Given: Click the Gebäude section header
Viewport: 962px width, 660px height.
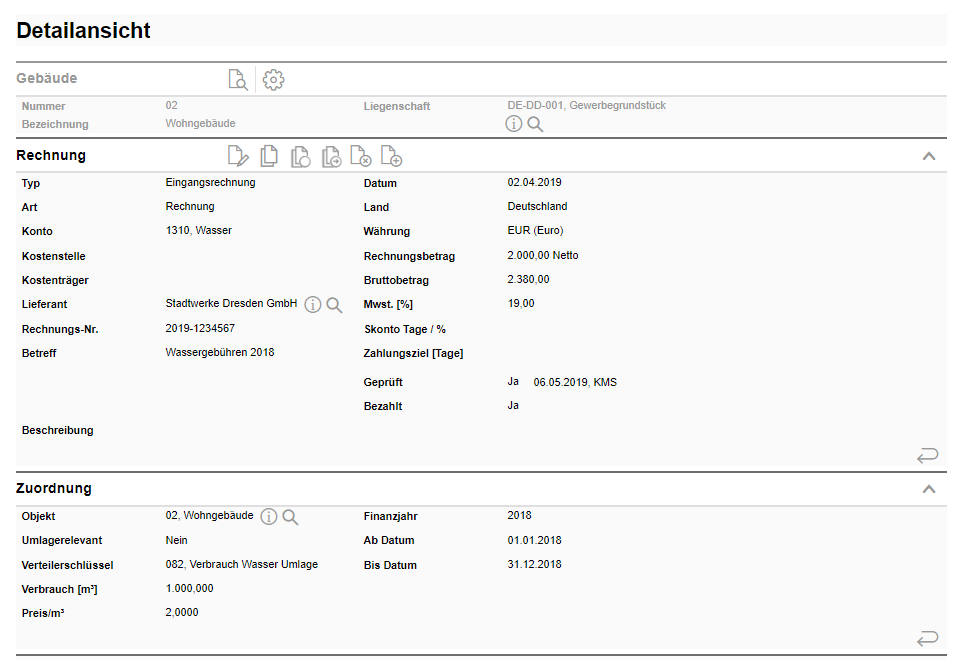Looking at the screenshot, I should point(47,79).
